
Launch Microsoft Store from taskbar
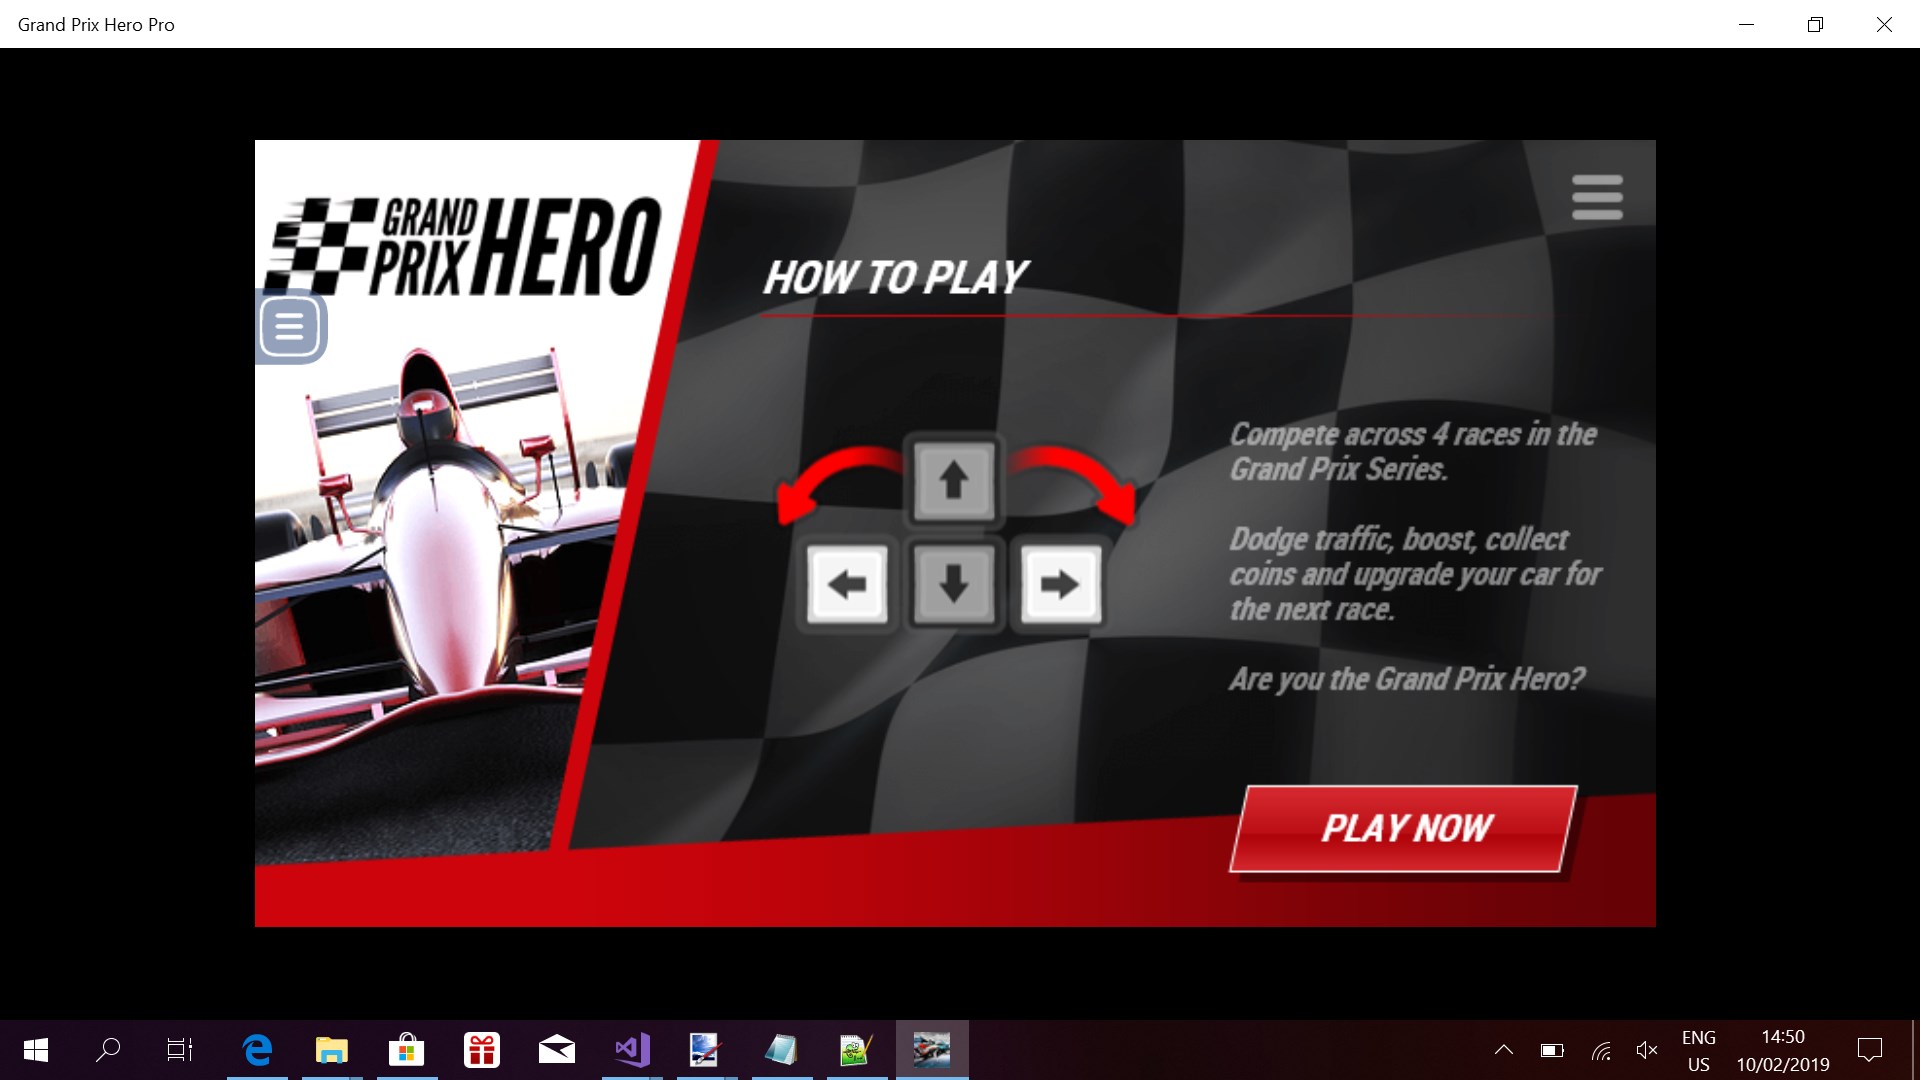[406, 1050]
